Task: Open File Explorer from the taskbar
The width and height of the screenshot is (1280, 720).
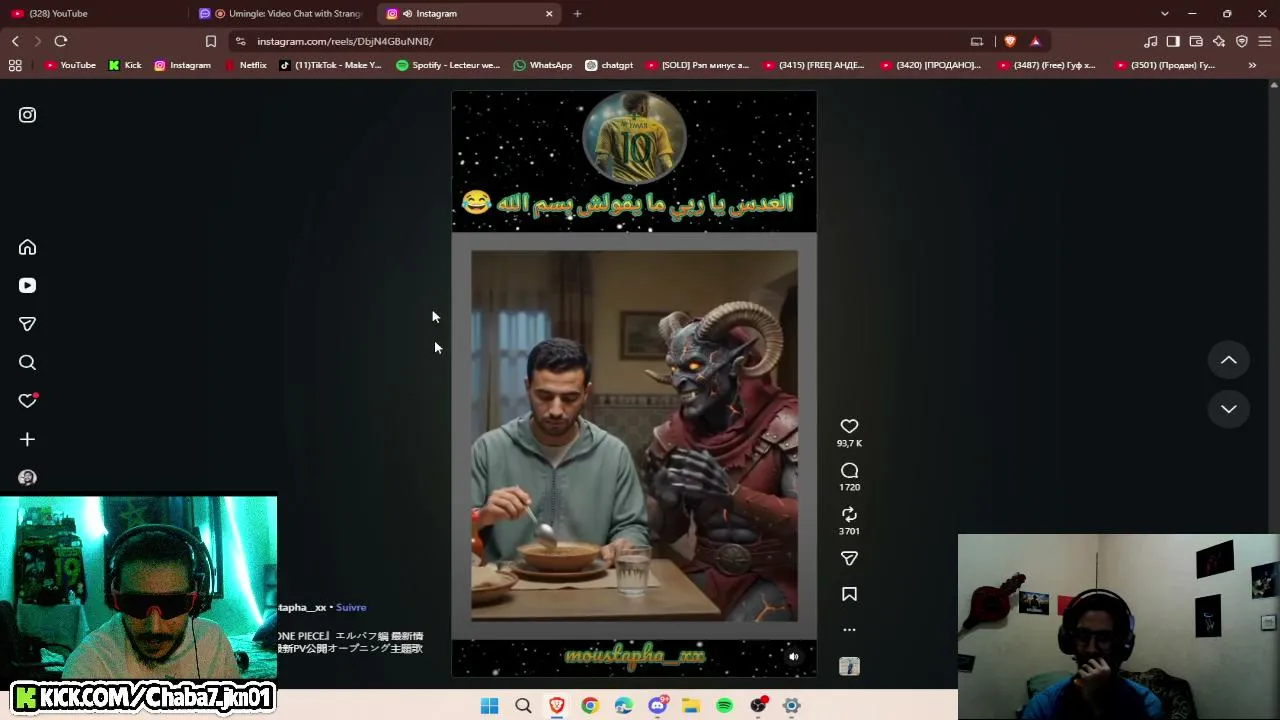Action: (691, 706)
